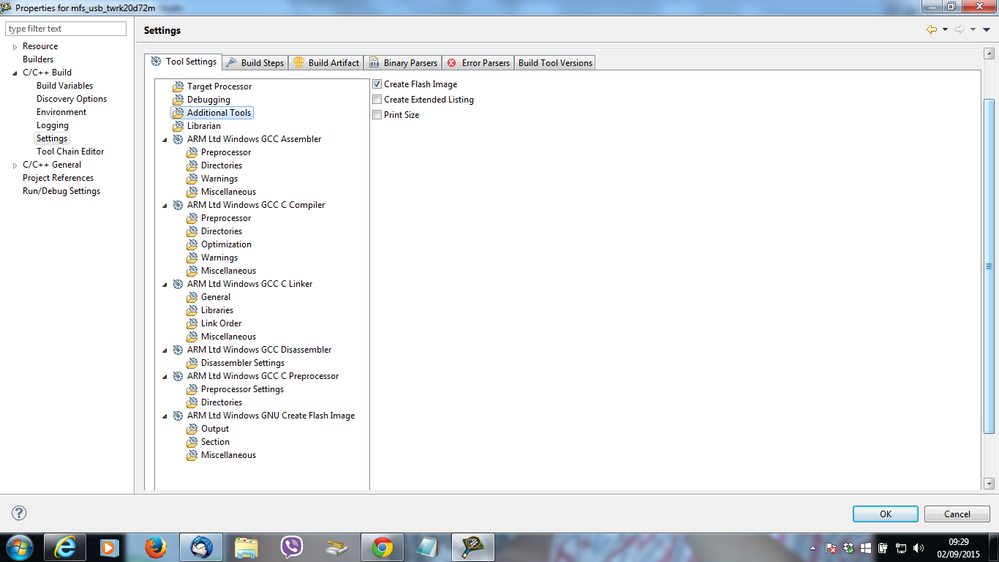The width and height of the screenshot is (999, 562).
Task: Enable Create Extended Listing
Action: [x=377, y=99]
